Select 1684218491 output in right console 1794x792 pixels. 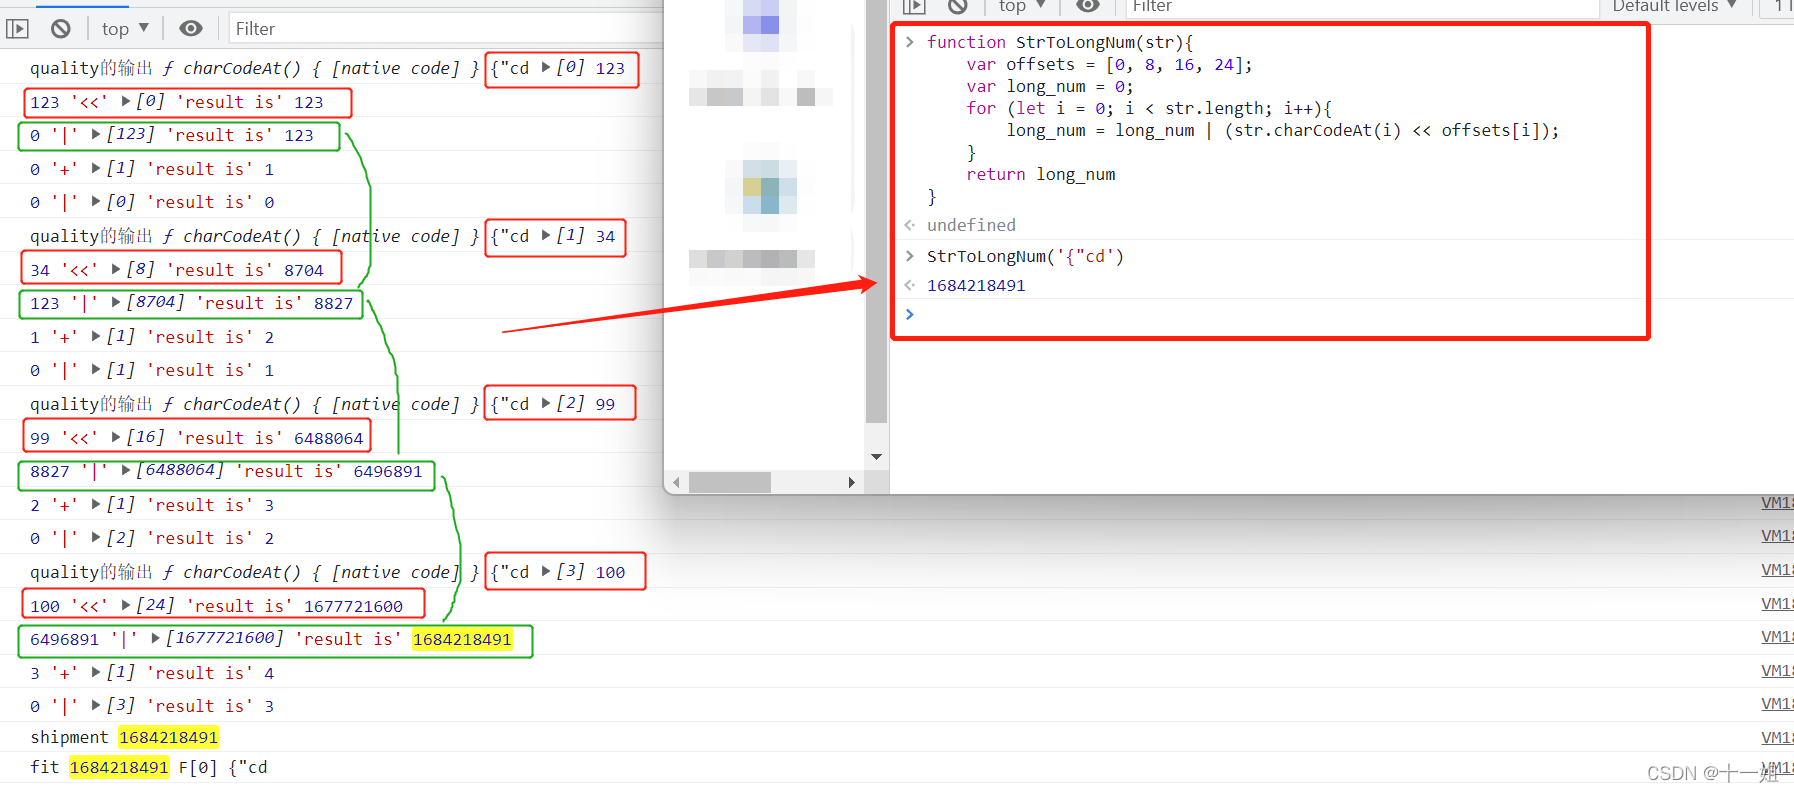(976, 285)
